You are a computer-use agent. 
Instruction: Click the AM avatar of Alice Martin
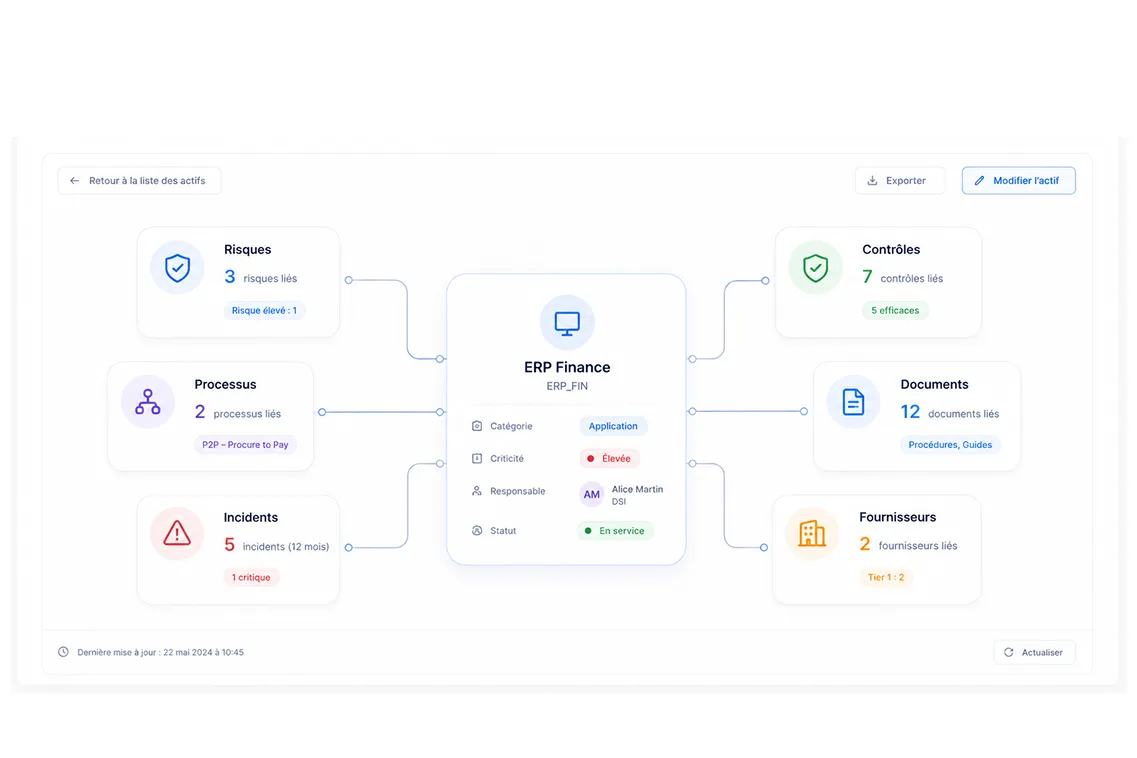coord(592,494)
